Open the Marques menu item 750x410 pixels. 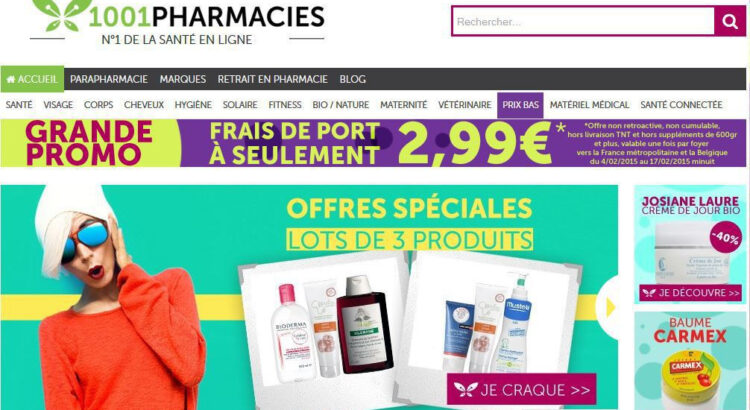(183, 79)
